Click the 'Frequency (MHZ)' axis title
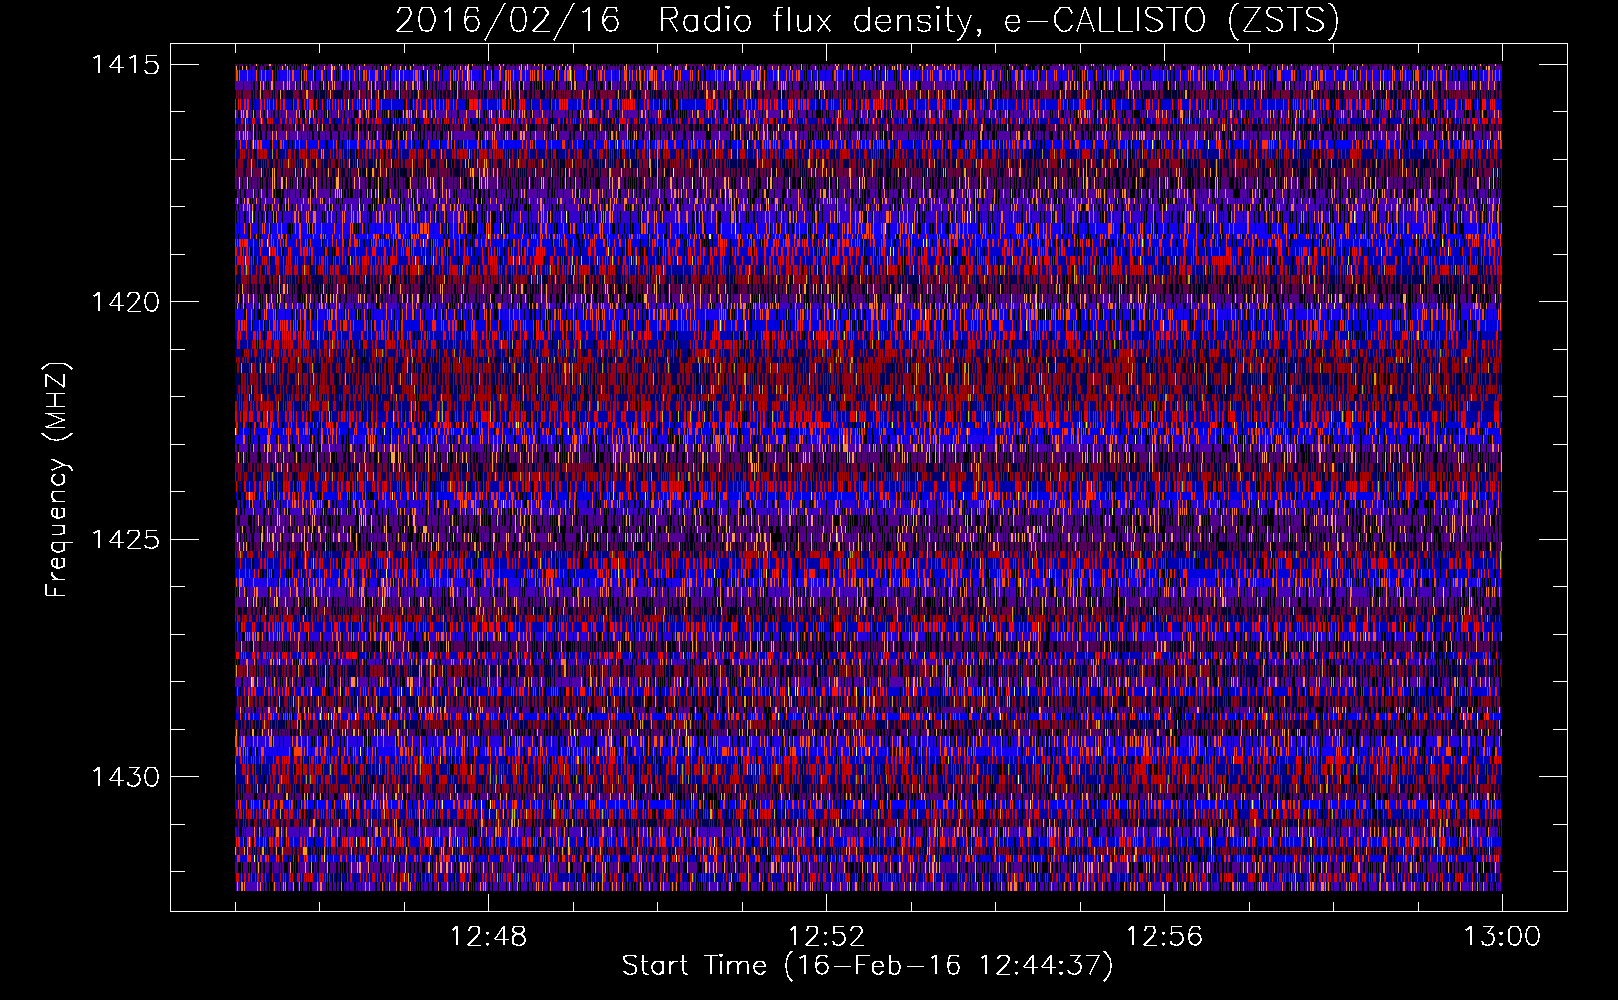Viewport: 1618px width, 1000px height. [58, 480]
